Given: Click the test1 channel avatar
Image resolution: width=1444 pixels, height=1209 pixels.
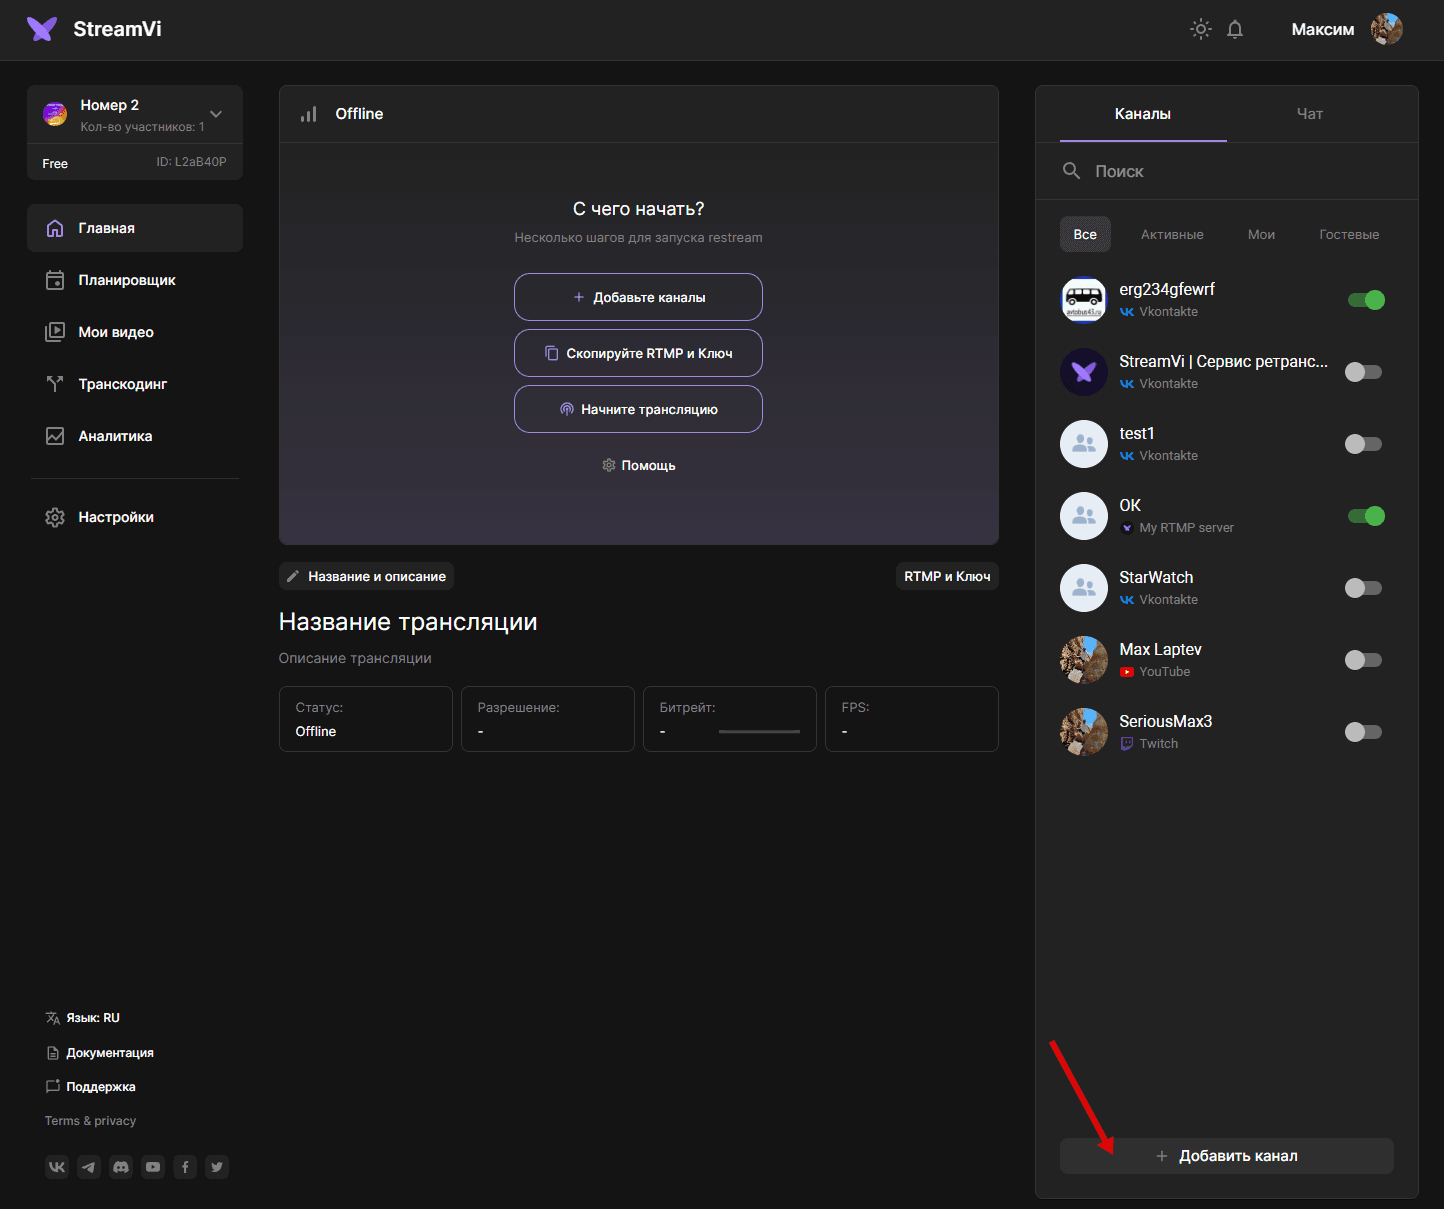Looking at the screenshot, I should click(1084, 444).
